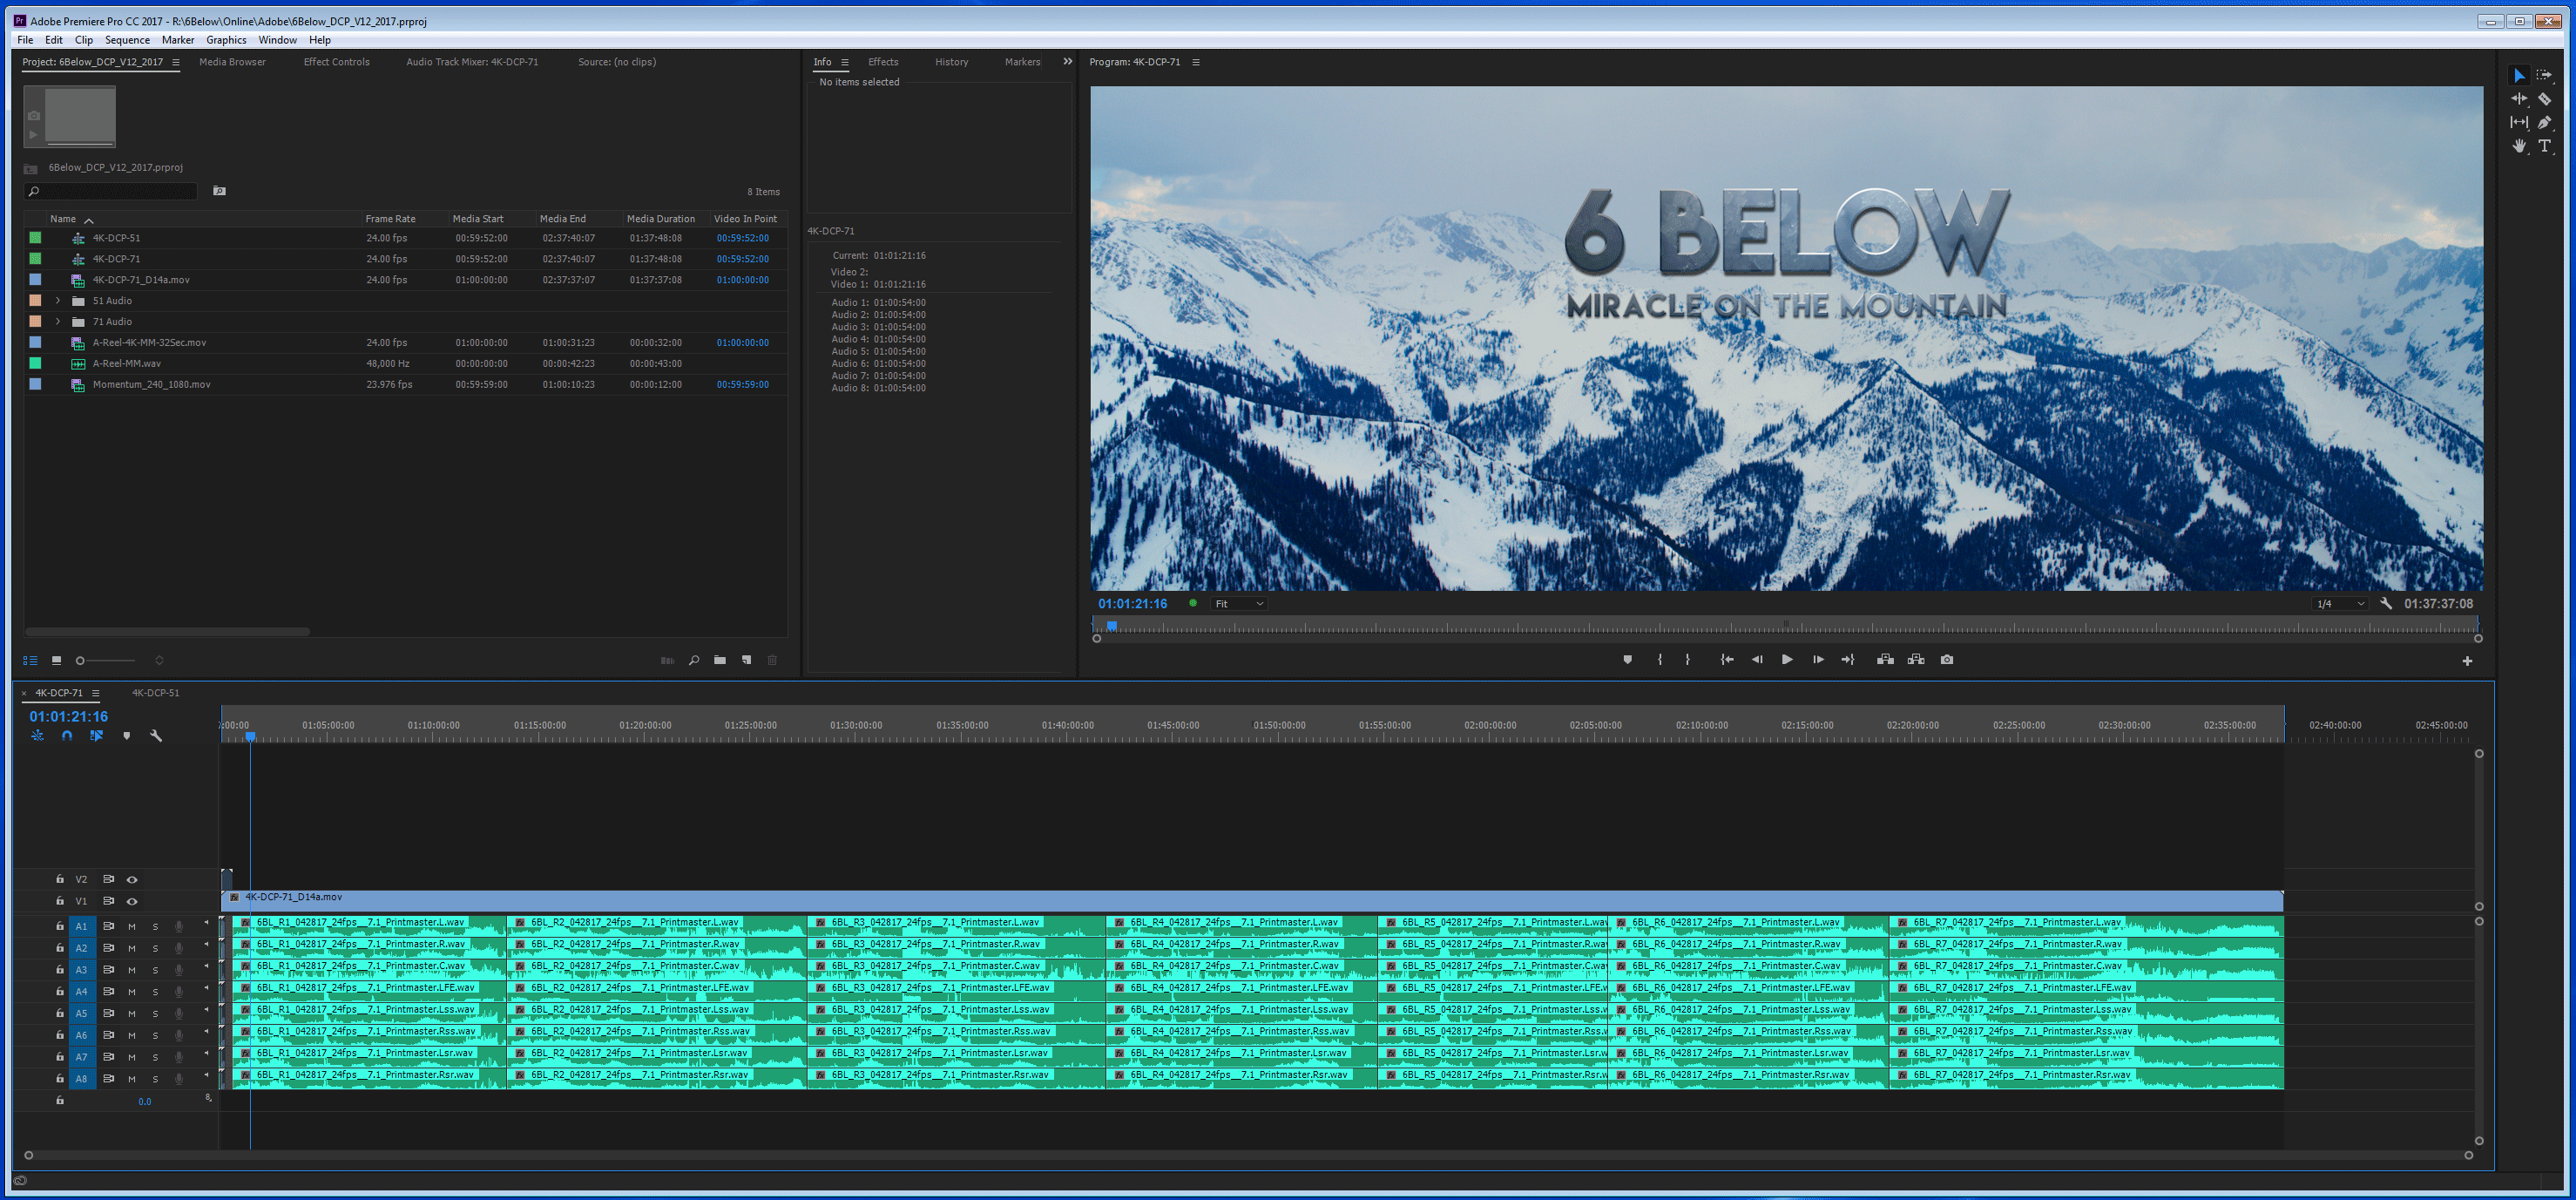Open the Effects tab
The image size is (2576, 1200).
(883, 62)
